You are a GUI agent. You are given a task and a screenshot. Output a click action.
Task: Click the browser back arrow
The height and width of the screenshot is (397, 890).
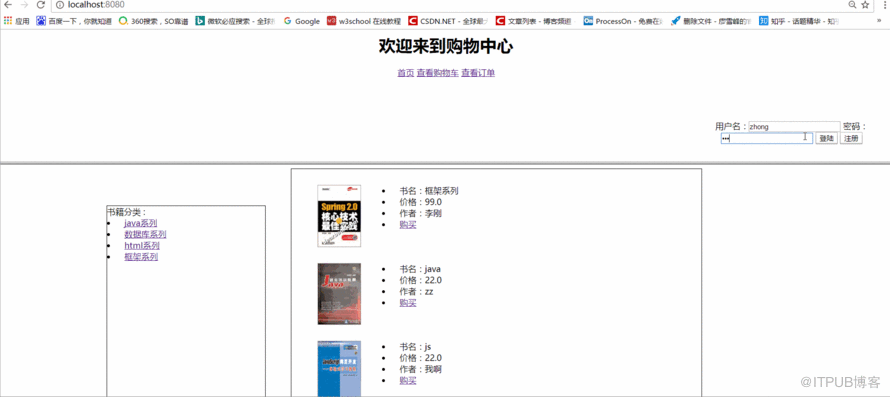tap(8, 5)
